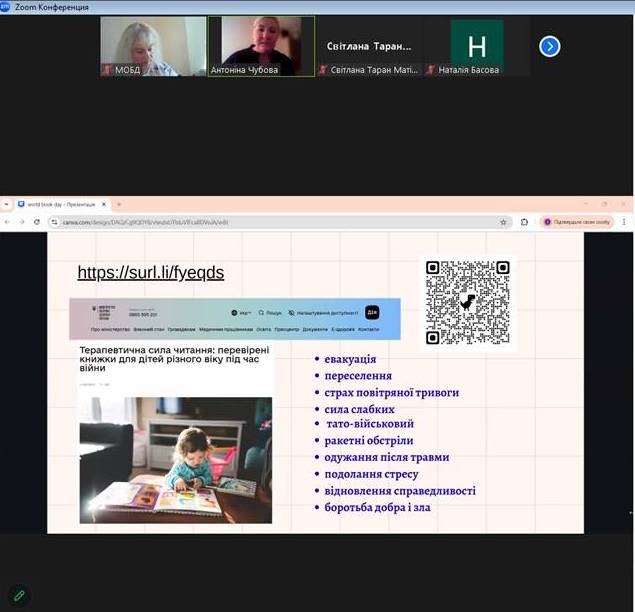Click the Zoom app icon in title bar

click(6, 7)
